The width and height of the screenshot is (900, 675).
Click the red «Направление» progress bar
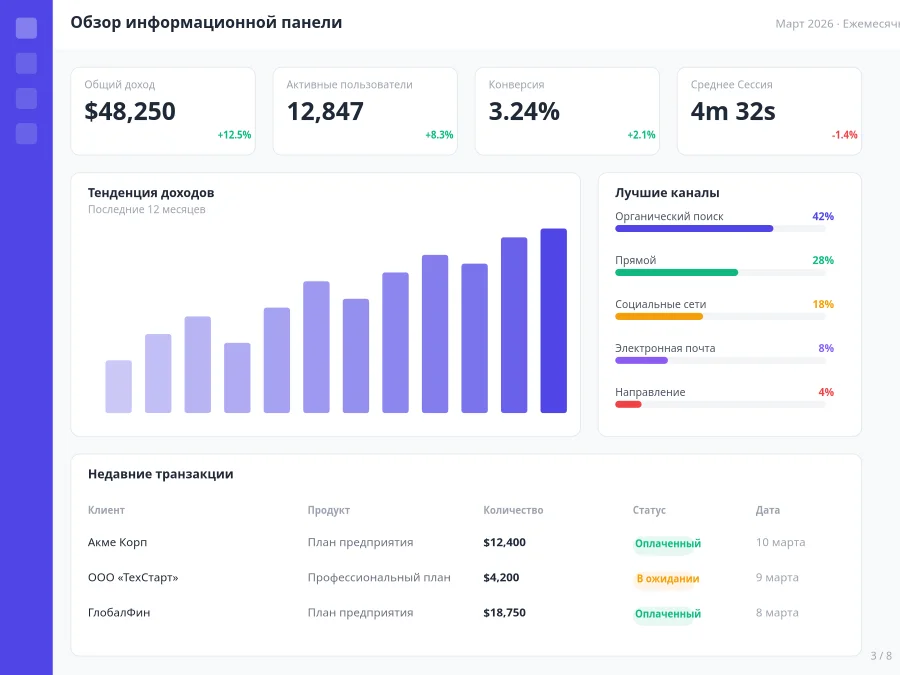point(720,405)
